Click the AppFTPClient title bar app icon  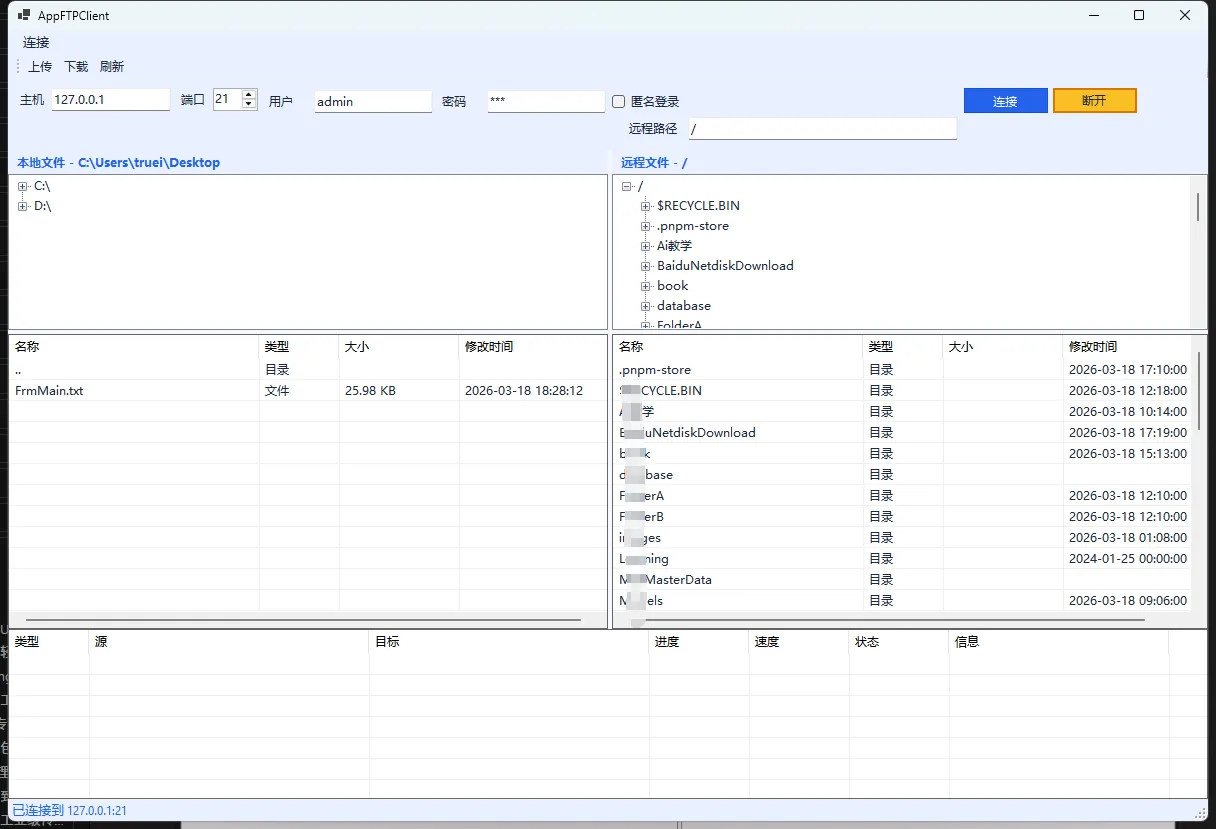pos(24,15)
